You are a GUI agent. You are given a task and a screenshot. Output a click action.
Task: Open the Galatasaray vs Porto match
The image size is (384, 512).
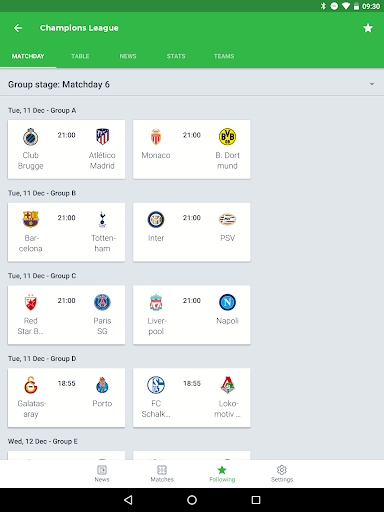66,398
